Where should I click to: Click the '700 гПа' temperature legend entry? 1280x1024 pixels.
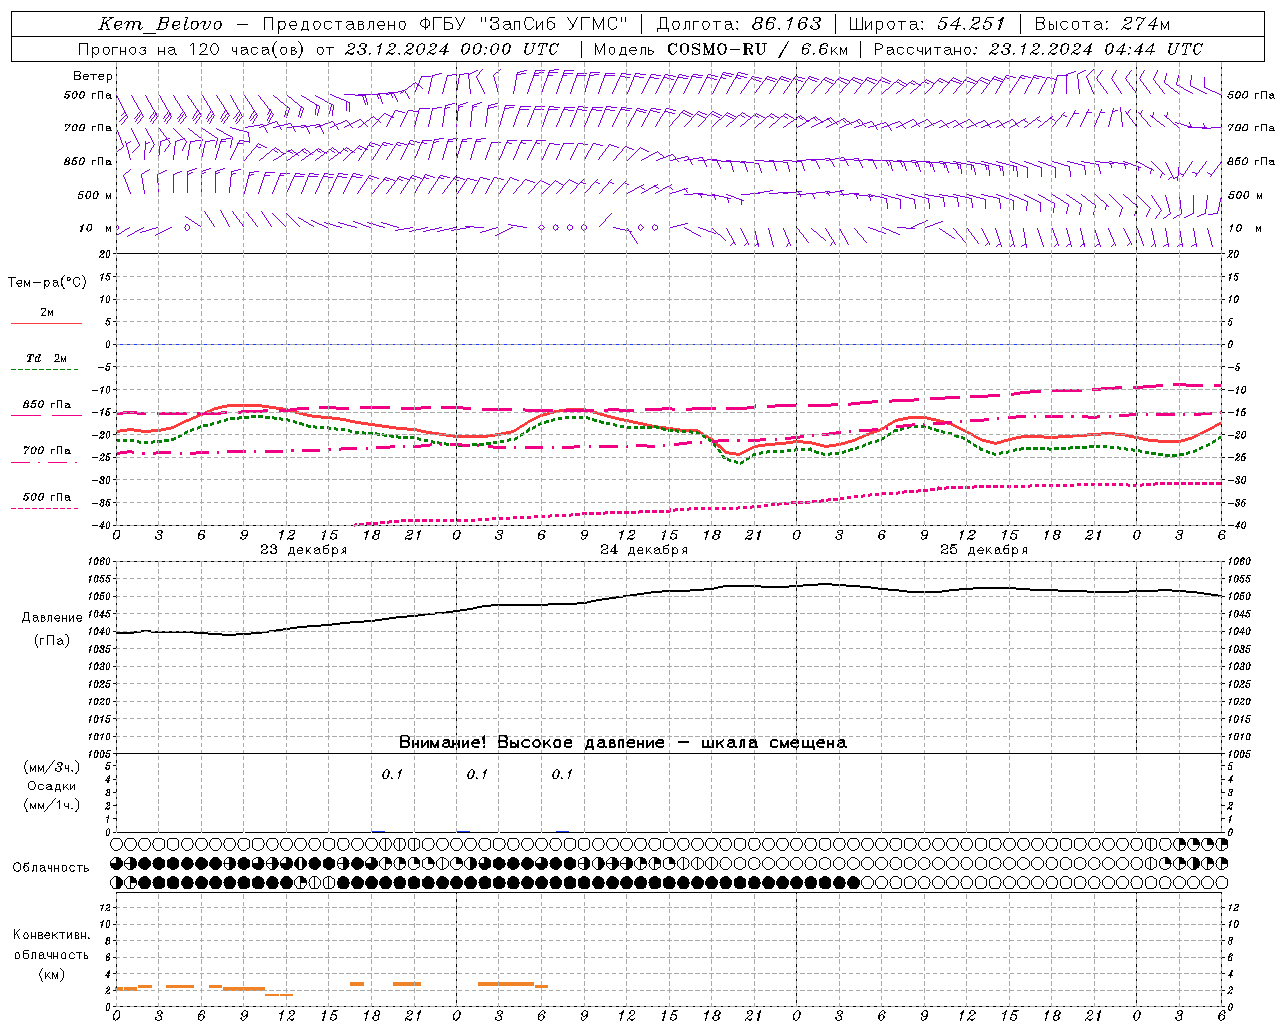47,451
